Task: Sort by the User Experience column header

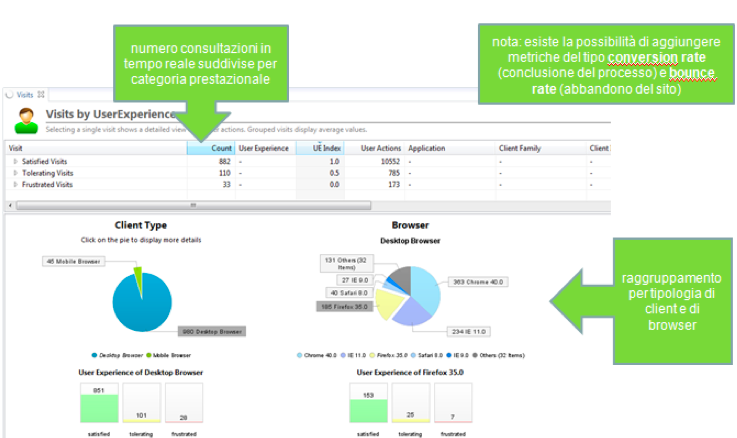Action: click(265, 148)
